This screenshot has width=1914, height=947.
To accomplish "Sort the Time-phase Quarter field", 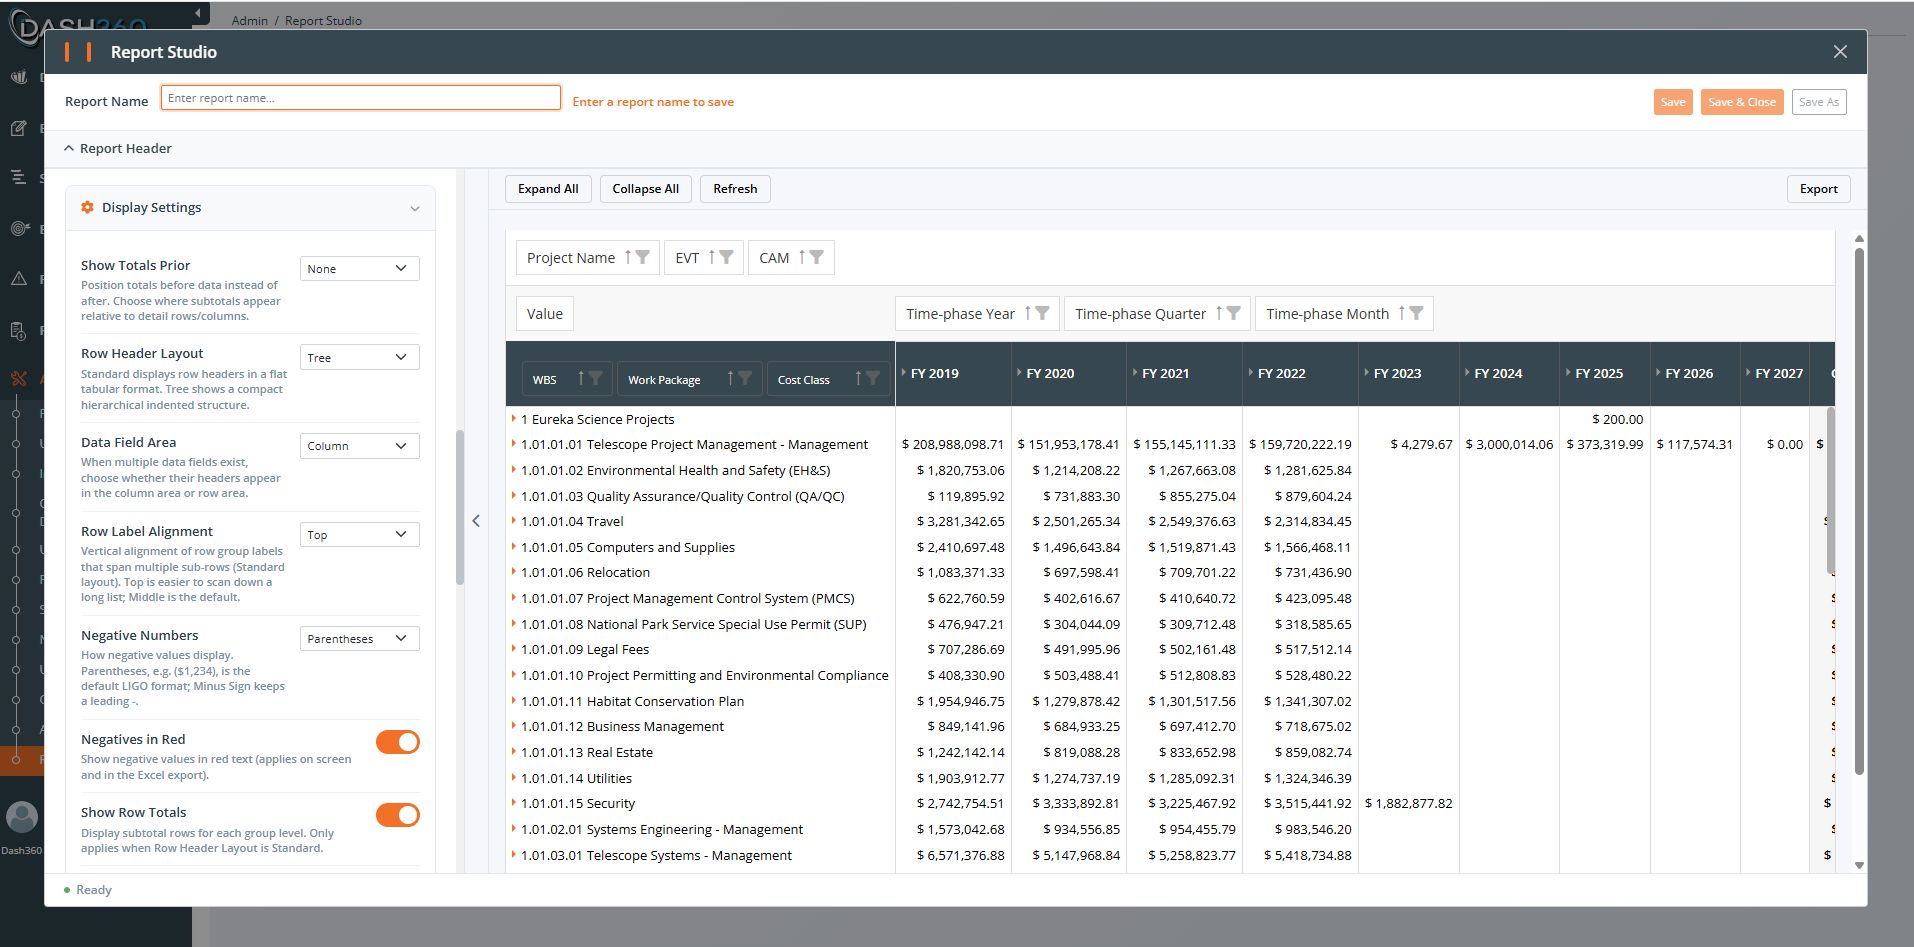I will click(x=1218, y=313).
